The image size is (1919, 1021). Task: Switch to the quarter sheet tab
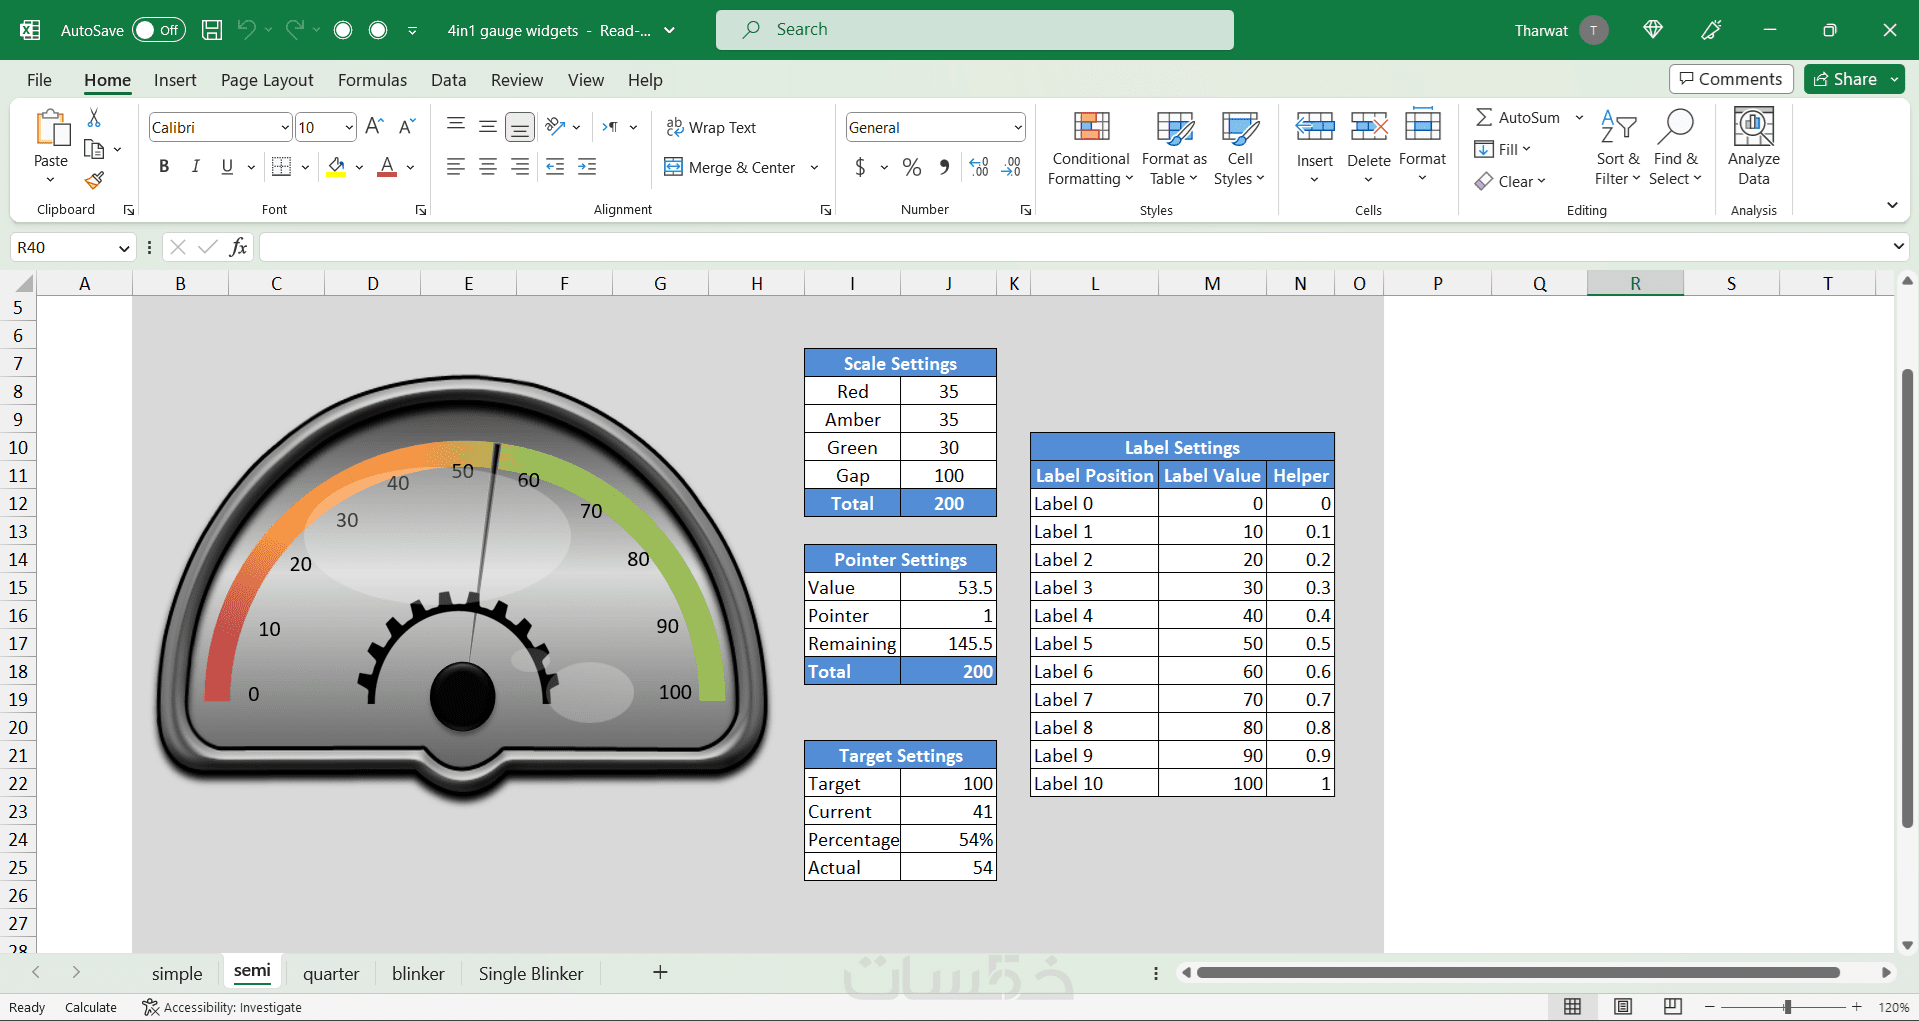(330, 973)
